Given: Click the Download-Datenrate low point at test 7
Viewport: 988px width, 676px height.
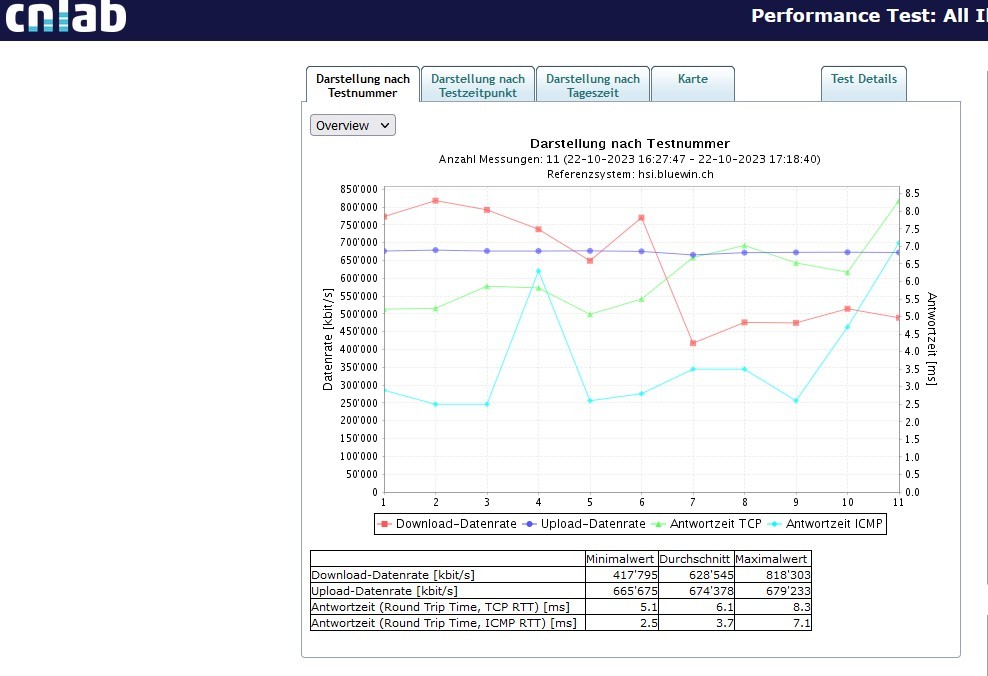Looking at the screenshot, I should 693,343.
